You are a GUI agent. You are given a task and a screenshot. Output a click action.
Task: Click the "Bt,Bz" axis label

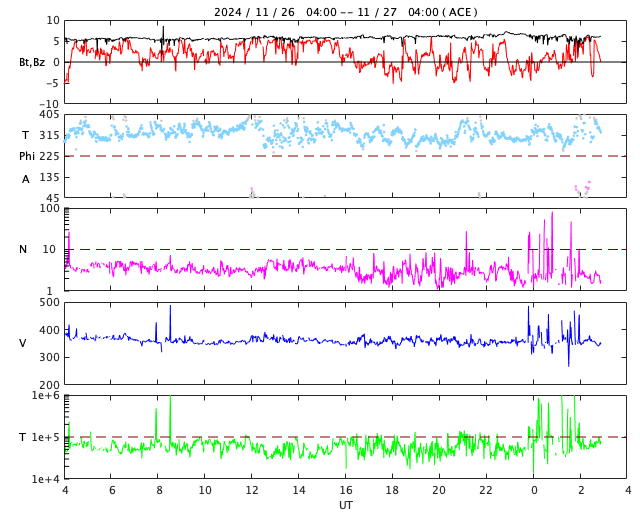tap(32, 62)
